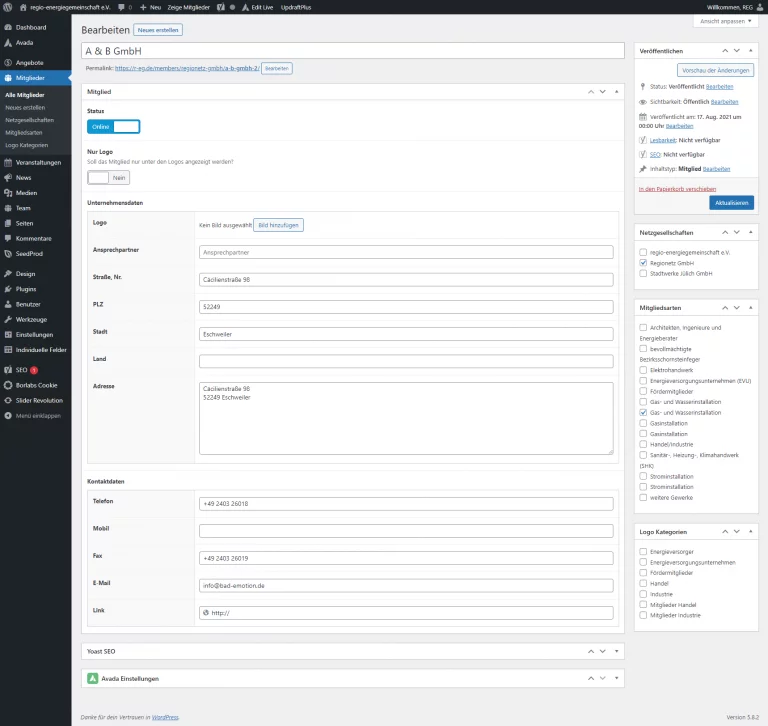Click the WordPress logo in the admin bar
The image size is (768, 726).
(8, 7)
